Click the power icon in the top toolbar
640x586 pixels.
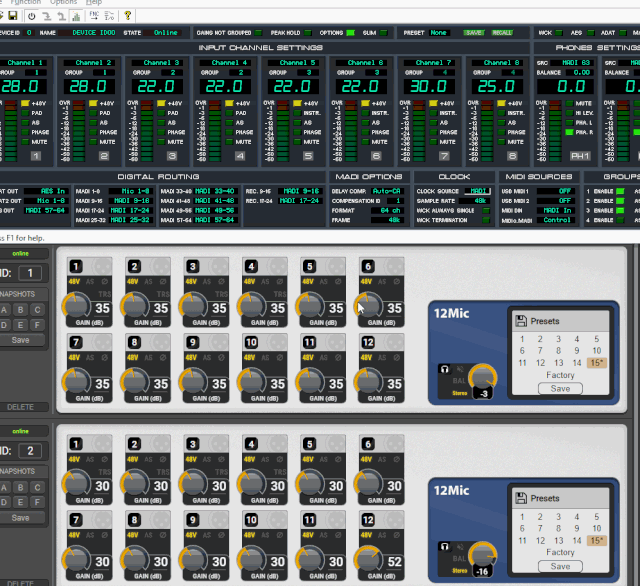[x=31, y=16]
